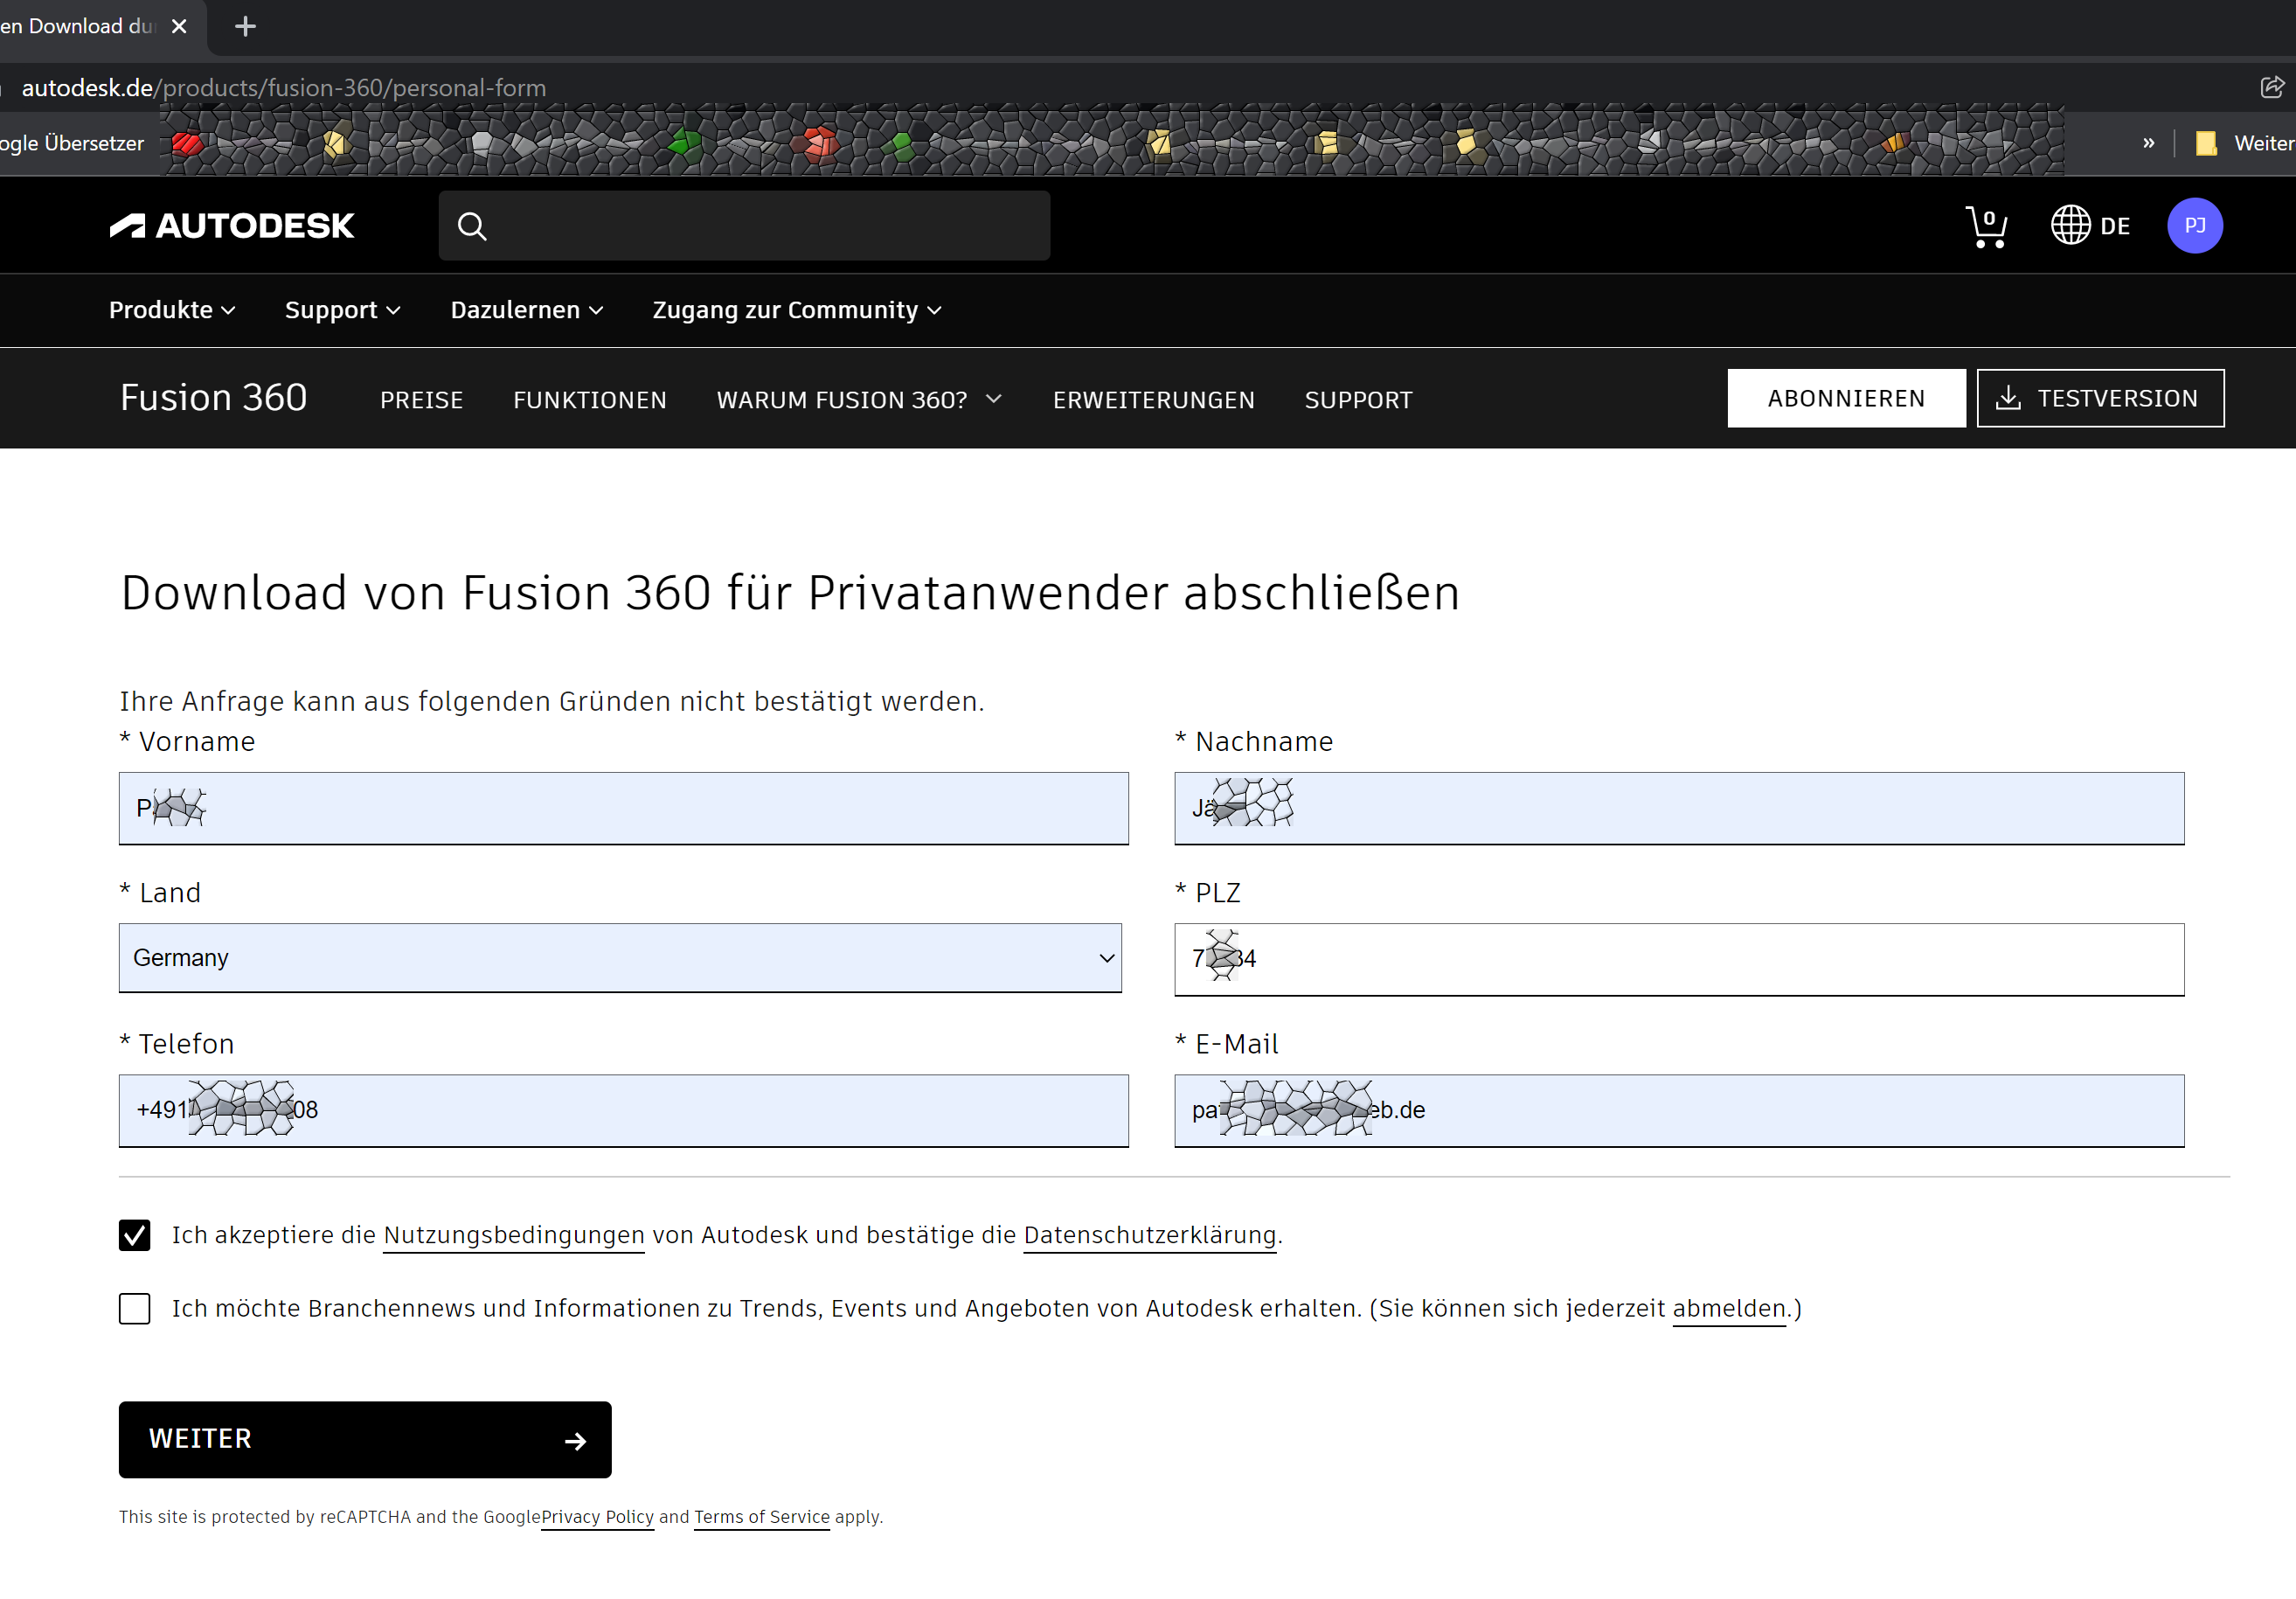2296x1599 pixels.
Task: Click the Testversion button
Action: tap(2100, 398)
